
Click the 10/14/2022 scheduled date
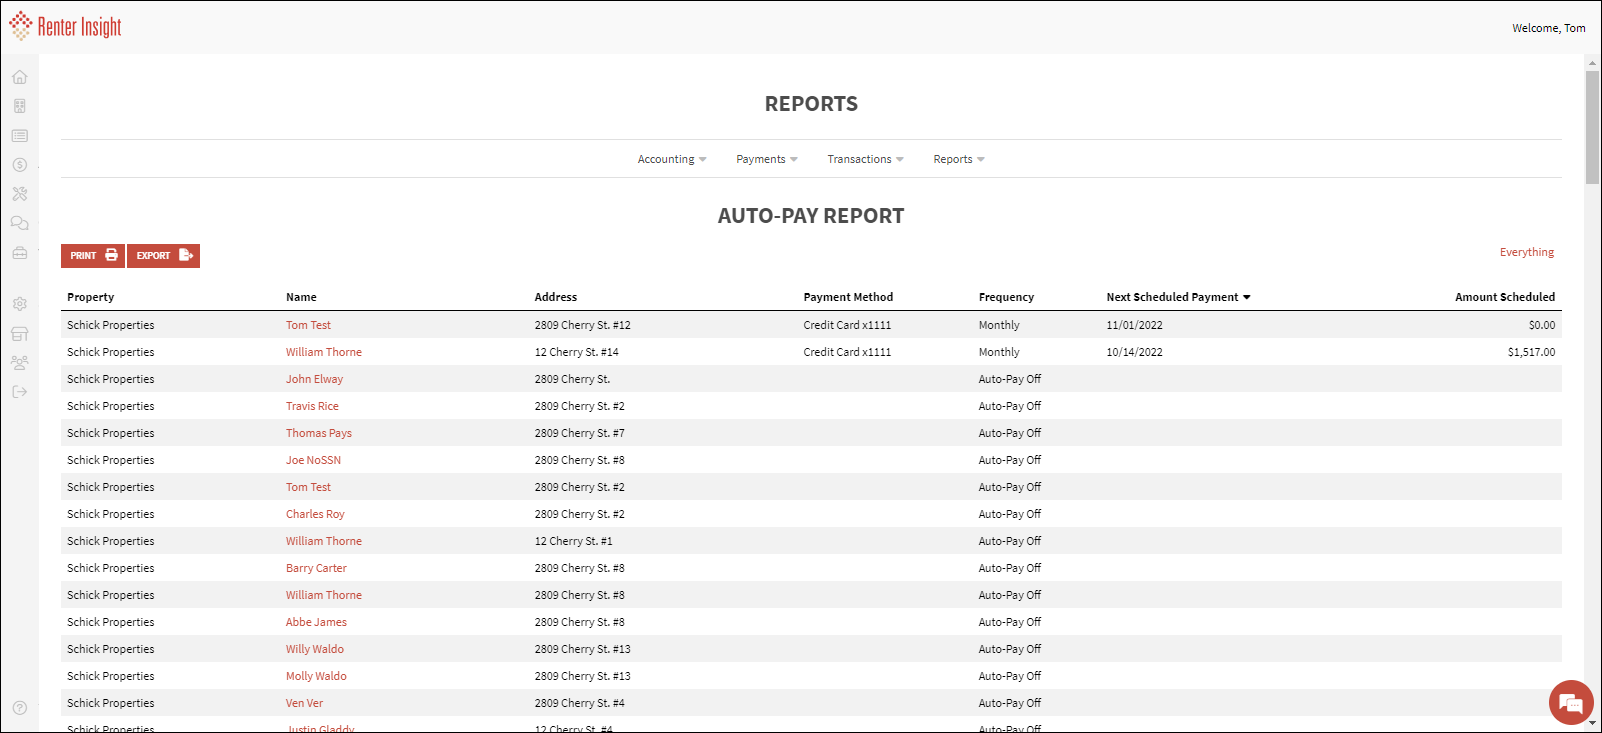coord(1134,352)
